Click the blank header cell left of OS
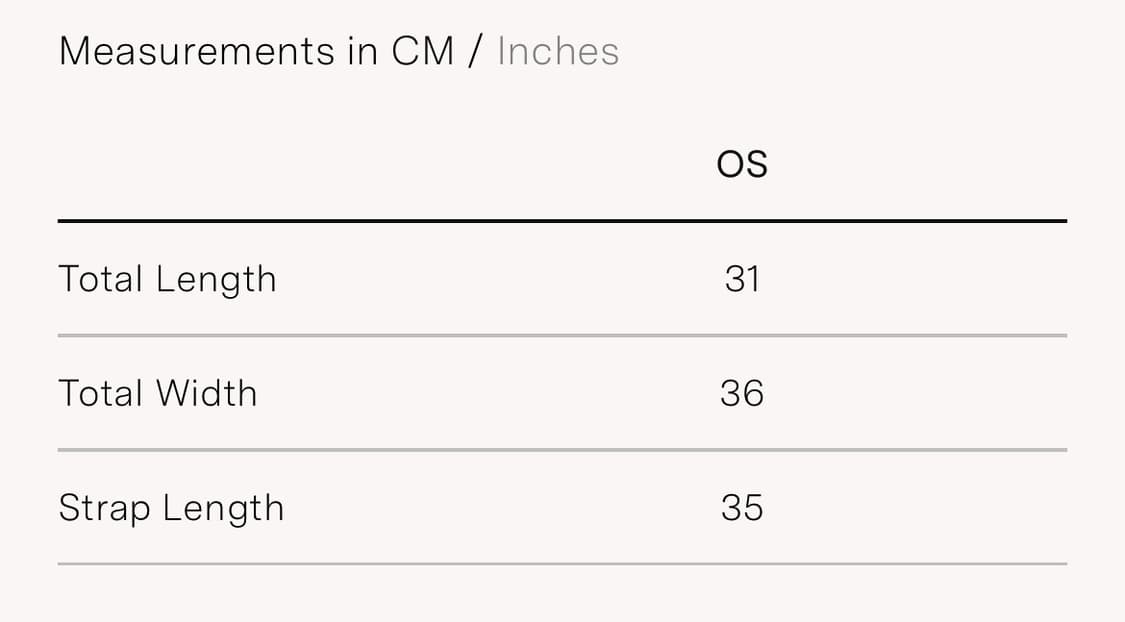This screenshot has height=622, width=1125. [300, 165]
